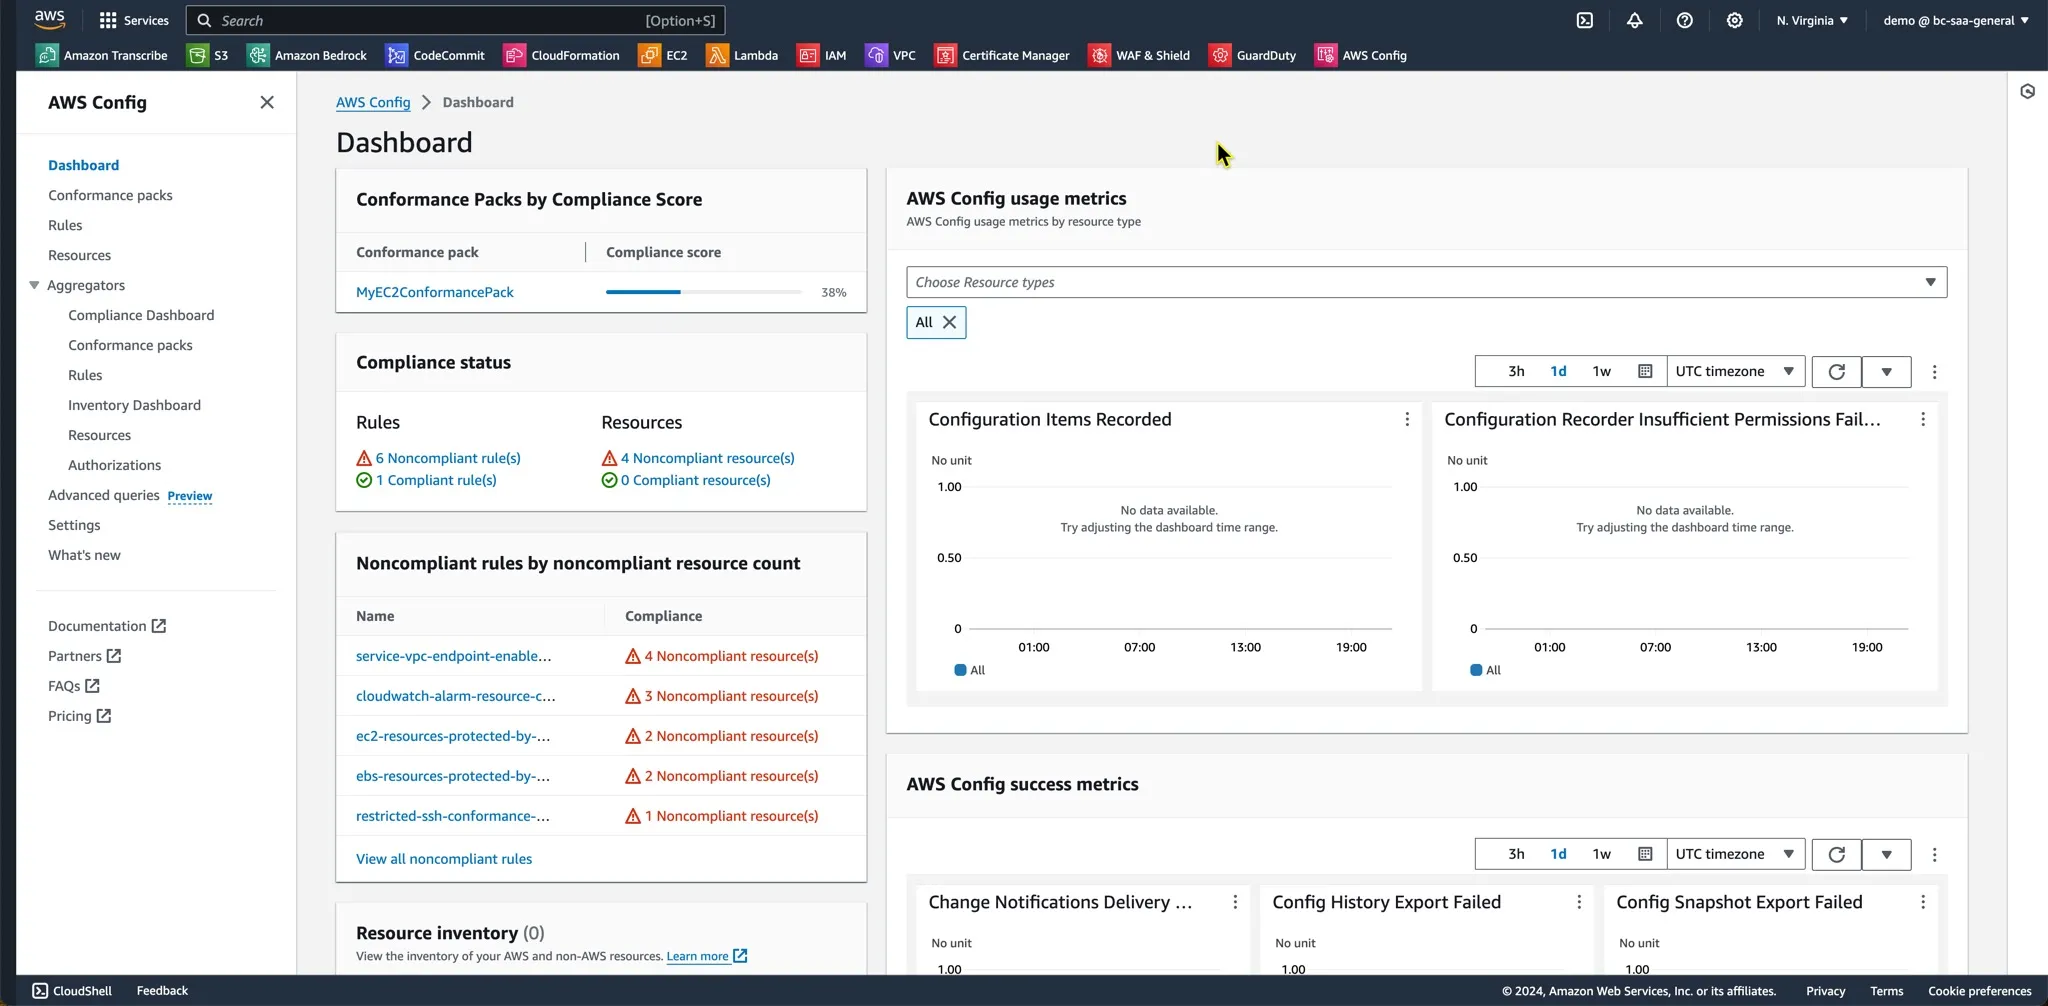The height and width of the screenshot is (1006, 2048).
Task: Go to Rules in the main navigation
Action: click(x=65, y=225)
